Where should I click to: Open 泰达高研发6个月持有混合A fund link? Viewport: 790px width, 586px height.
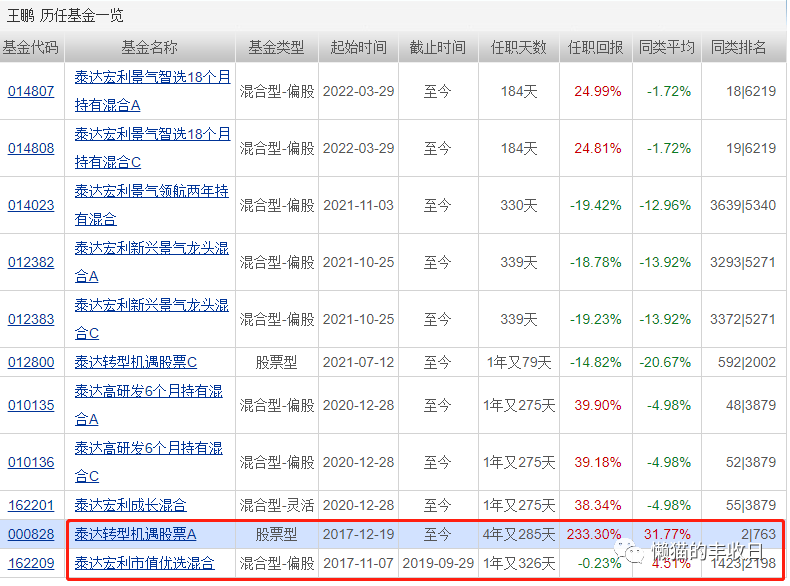149,405
